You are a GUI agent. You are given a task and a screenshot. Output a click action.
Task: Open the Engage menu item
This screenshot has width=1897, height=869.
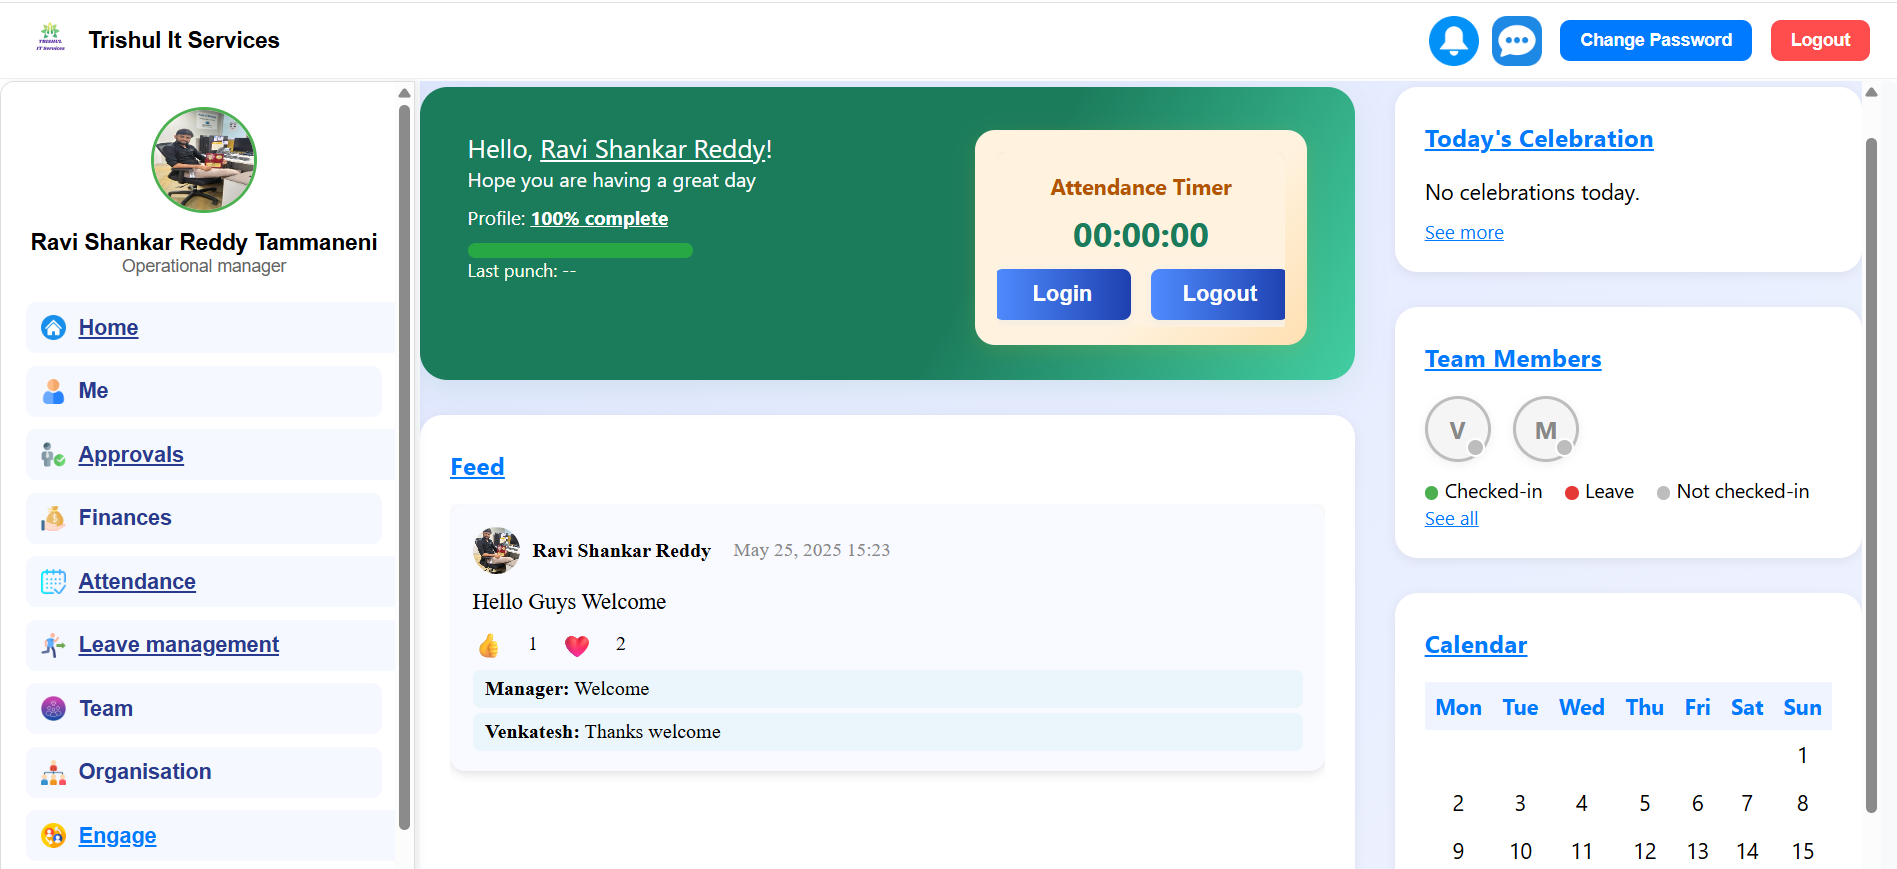(211, 836)
